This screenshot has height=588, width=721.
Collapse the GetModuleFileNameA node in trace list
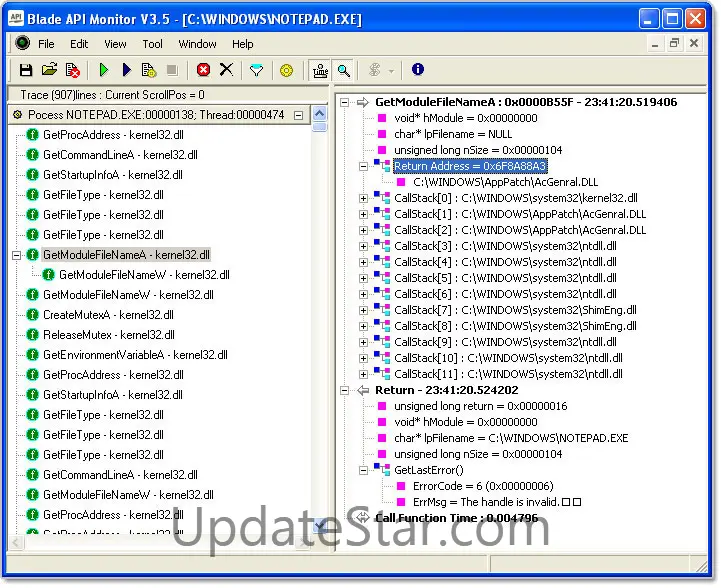(17, 255)
